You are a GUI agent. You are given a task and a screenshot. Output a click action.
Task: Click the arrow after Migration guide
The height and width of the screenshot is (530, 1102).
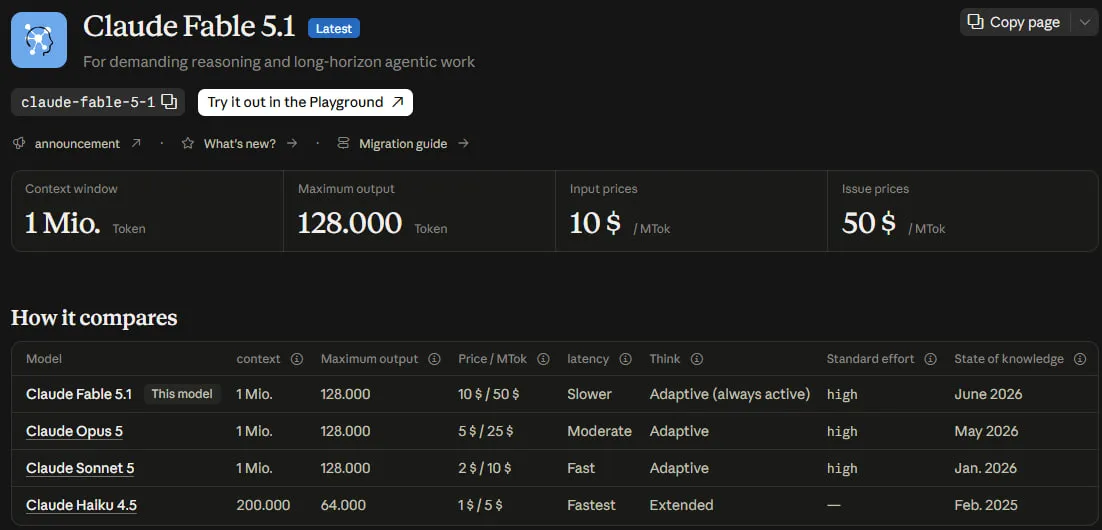(x=463, y=143)
